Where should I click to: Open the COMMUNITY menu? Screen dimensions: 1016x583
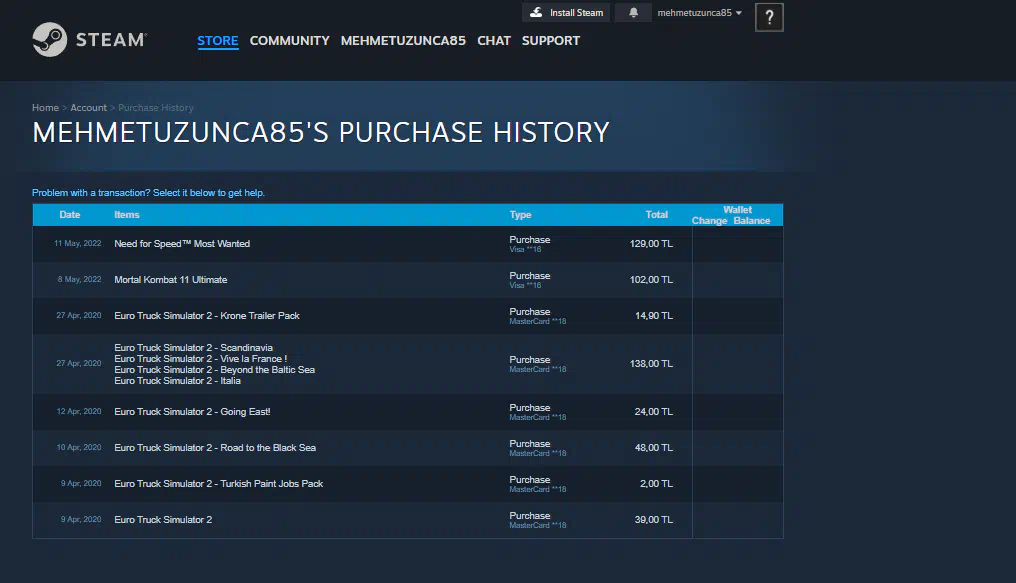[x=290, y=41]
